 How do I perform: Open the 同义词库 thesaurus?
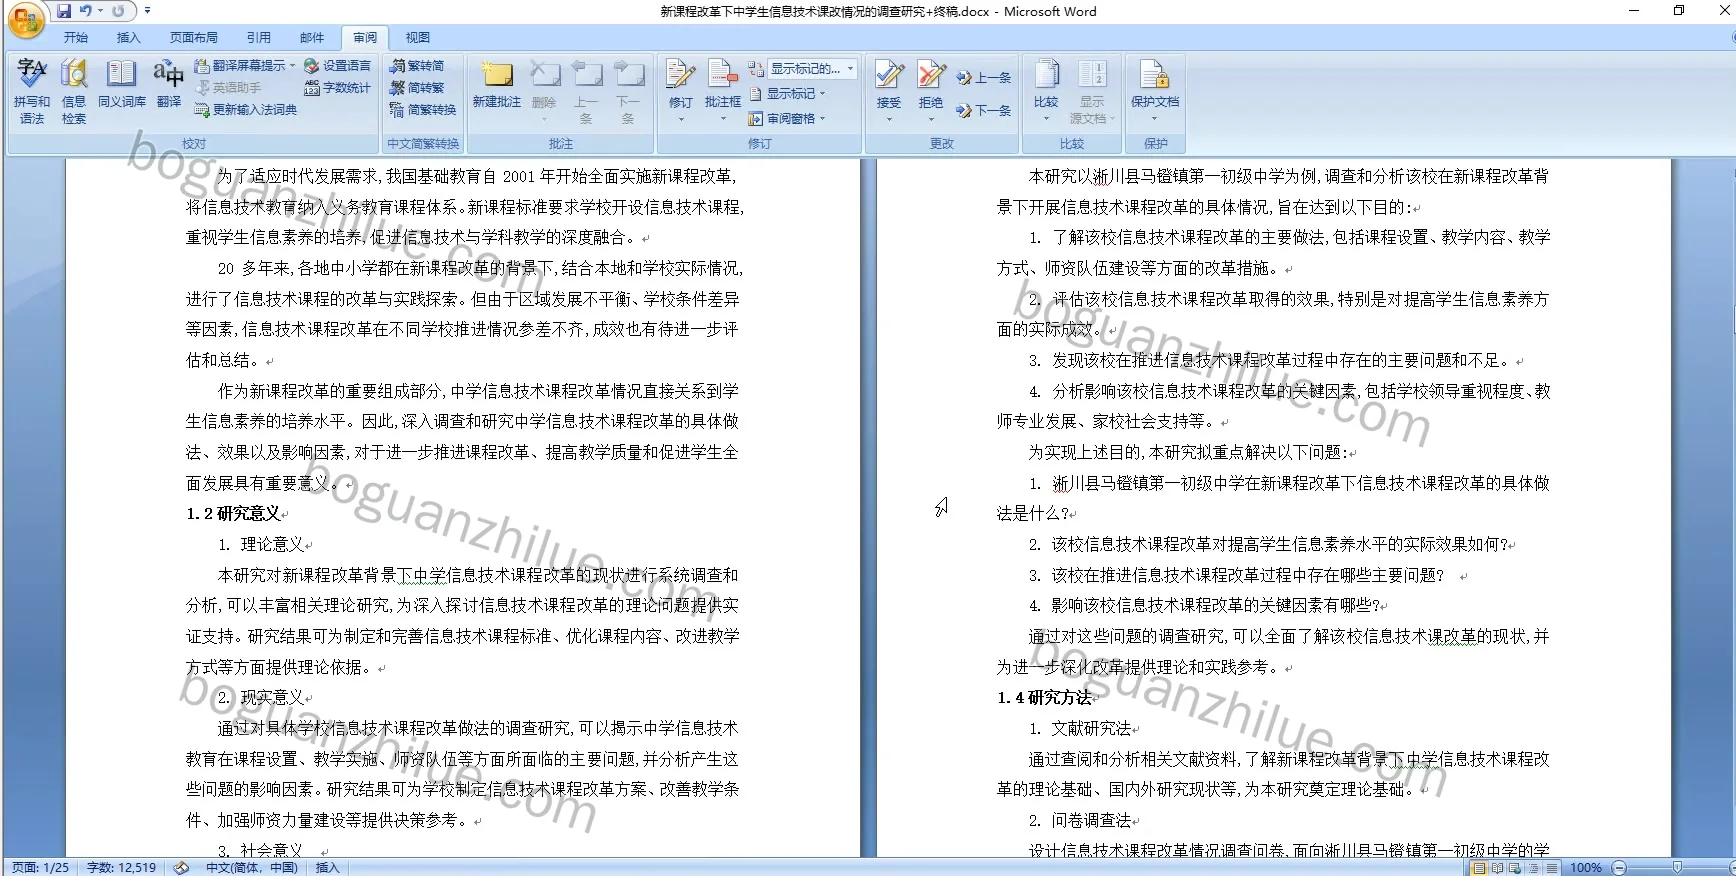pyautogui.click(x=122, y=85)
